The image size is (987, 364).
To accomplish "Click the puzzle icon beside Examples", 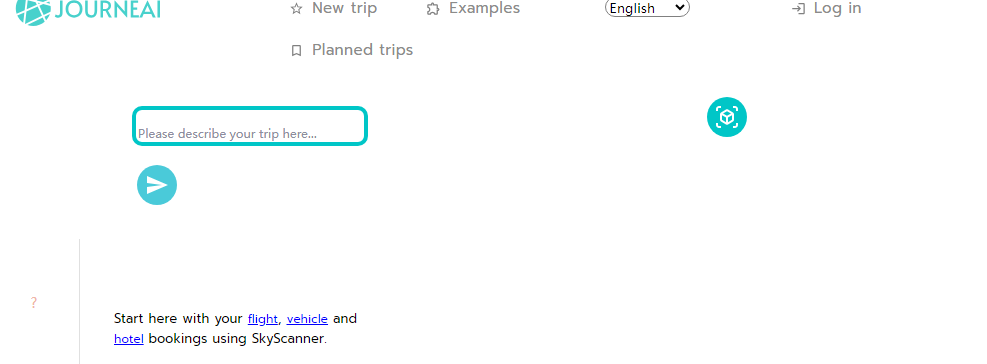I will click(432, 9).
